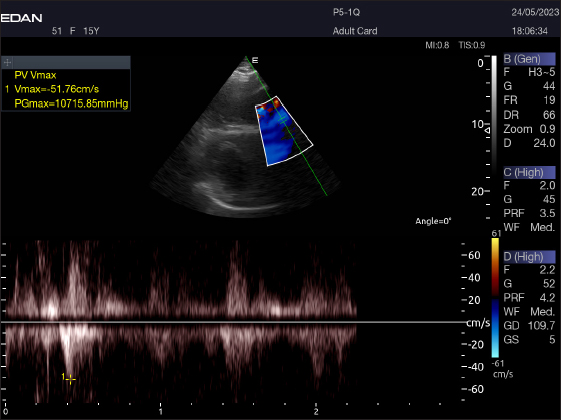561x420 pixels.
Task: Click the PGmax result value
Action: [71, 104]
